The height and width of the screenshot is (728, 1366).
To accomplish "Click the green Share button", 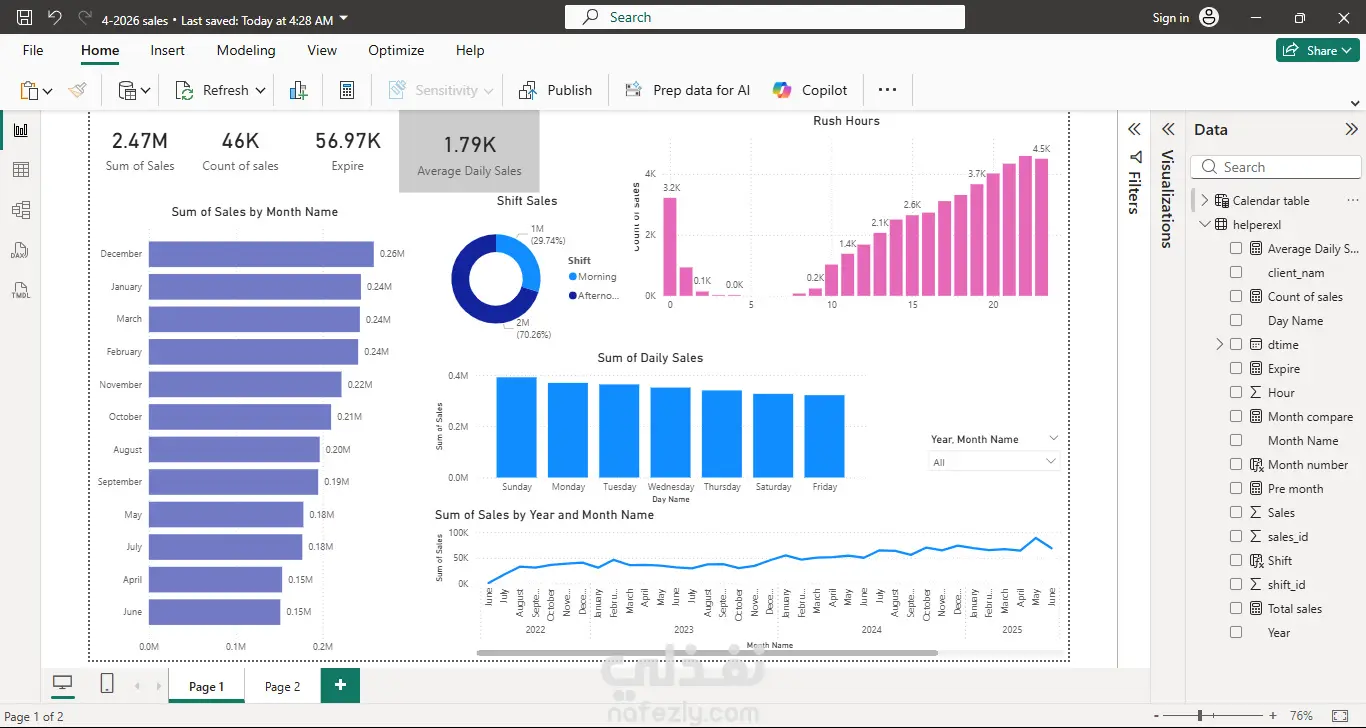I will 1318,50.
